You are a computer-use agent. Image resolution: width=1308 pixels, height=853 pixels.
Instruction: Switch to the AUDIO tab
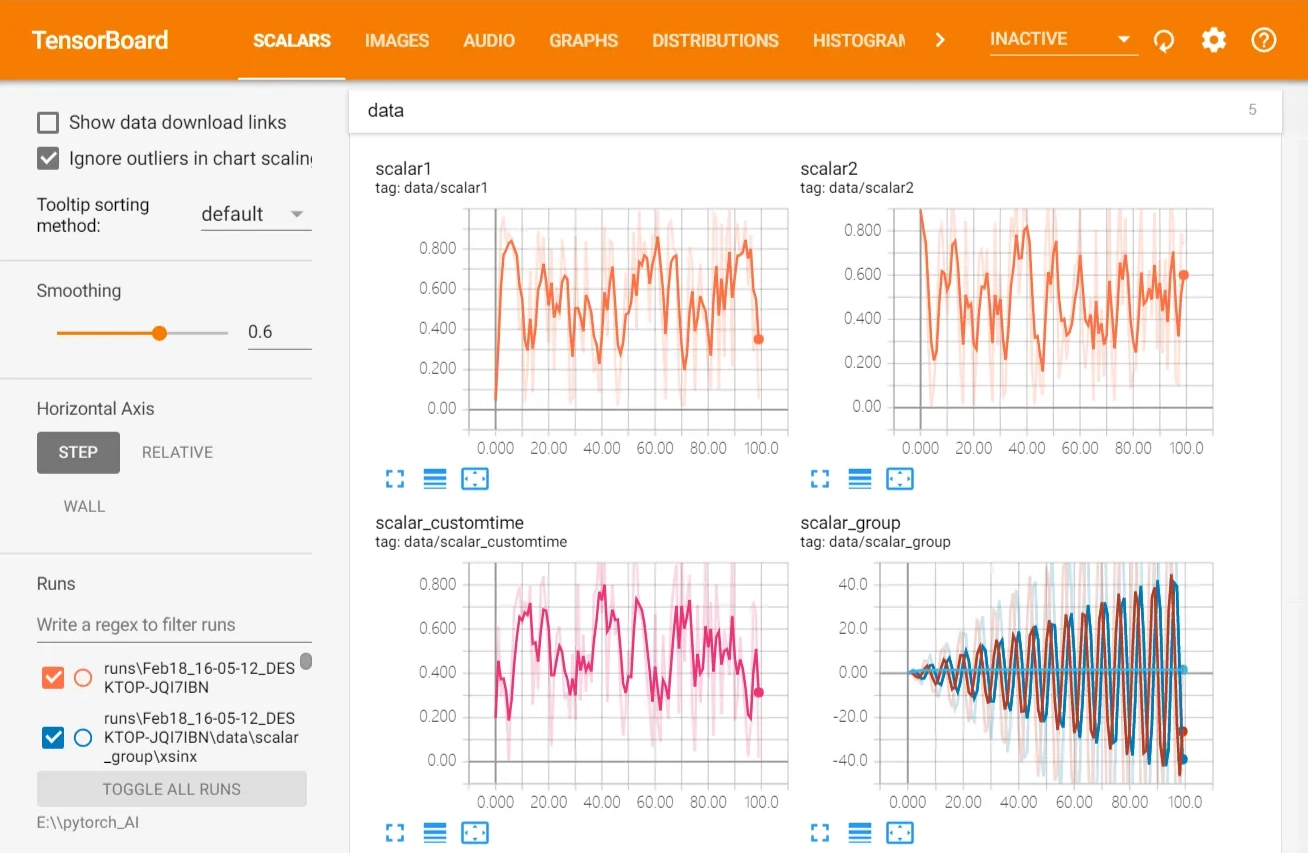click(489, 41)
